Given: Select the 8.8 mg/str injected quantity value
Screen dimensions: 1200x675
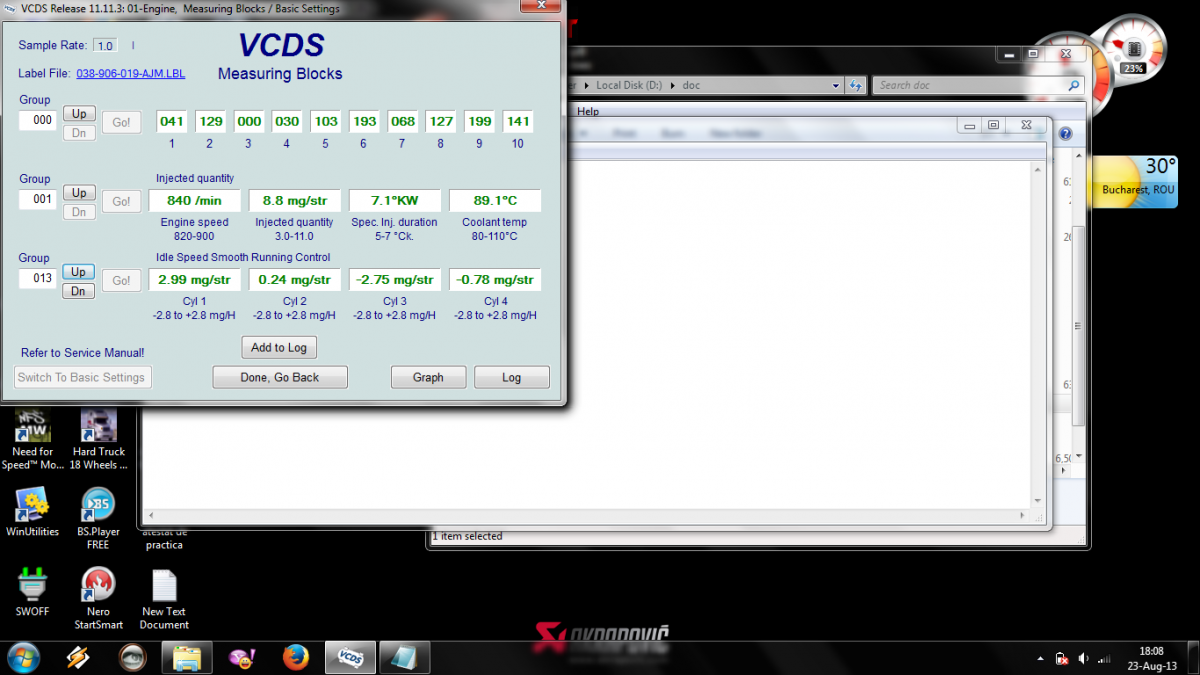Looking at the screenshot, I should pyautogui.click(x=295, y=201).
